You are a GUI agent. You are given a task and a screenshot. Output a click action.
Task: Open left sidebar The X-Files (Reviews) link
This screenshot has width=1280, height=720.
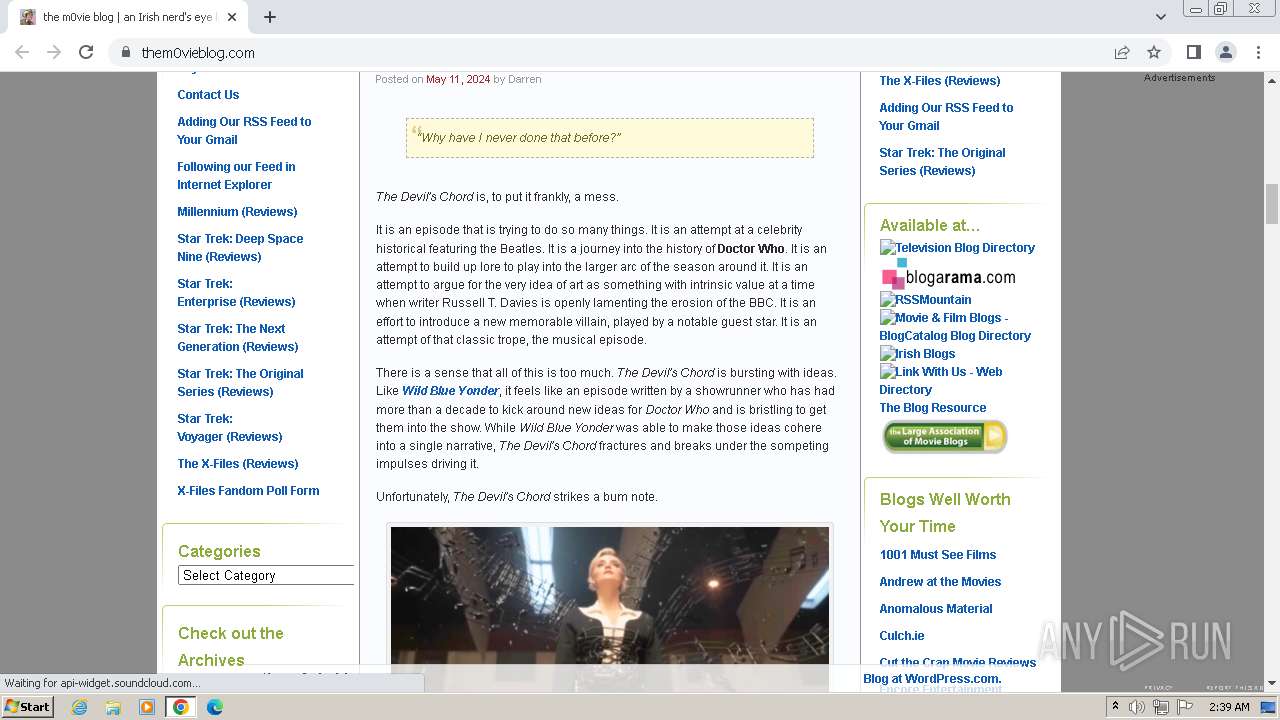(x=238, y=464)
